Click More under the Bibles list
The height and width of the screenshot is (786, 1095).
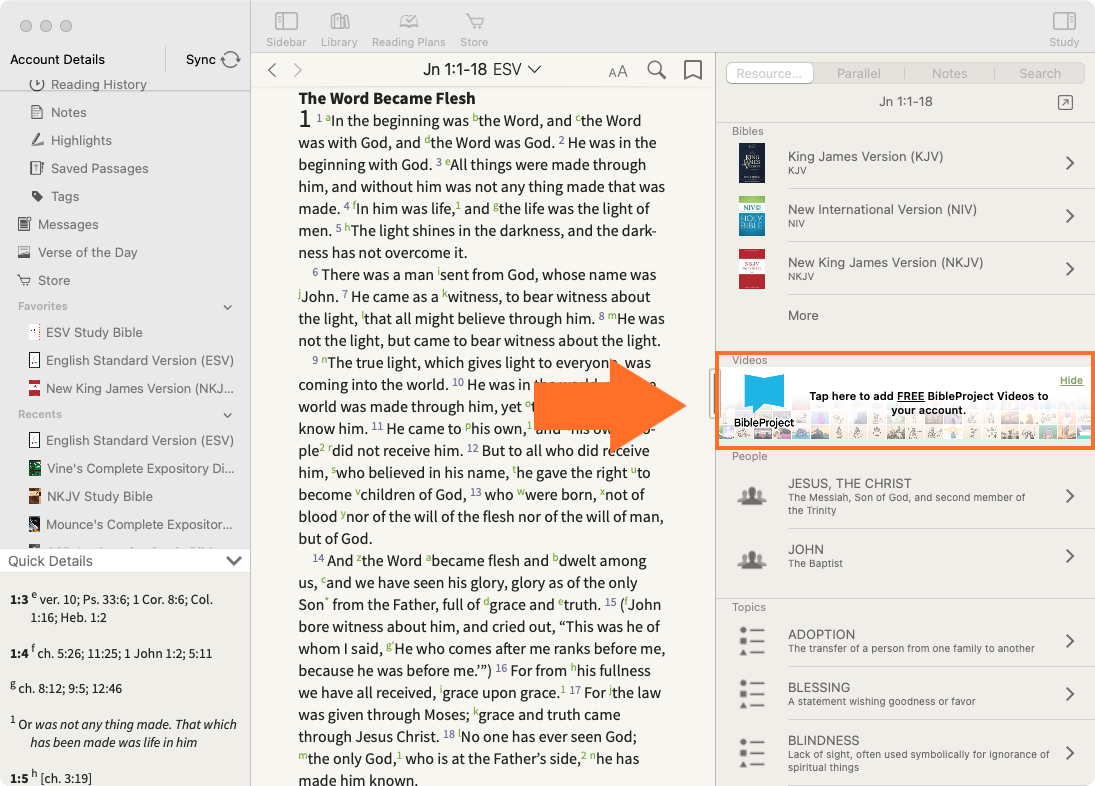pos(803,316)
